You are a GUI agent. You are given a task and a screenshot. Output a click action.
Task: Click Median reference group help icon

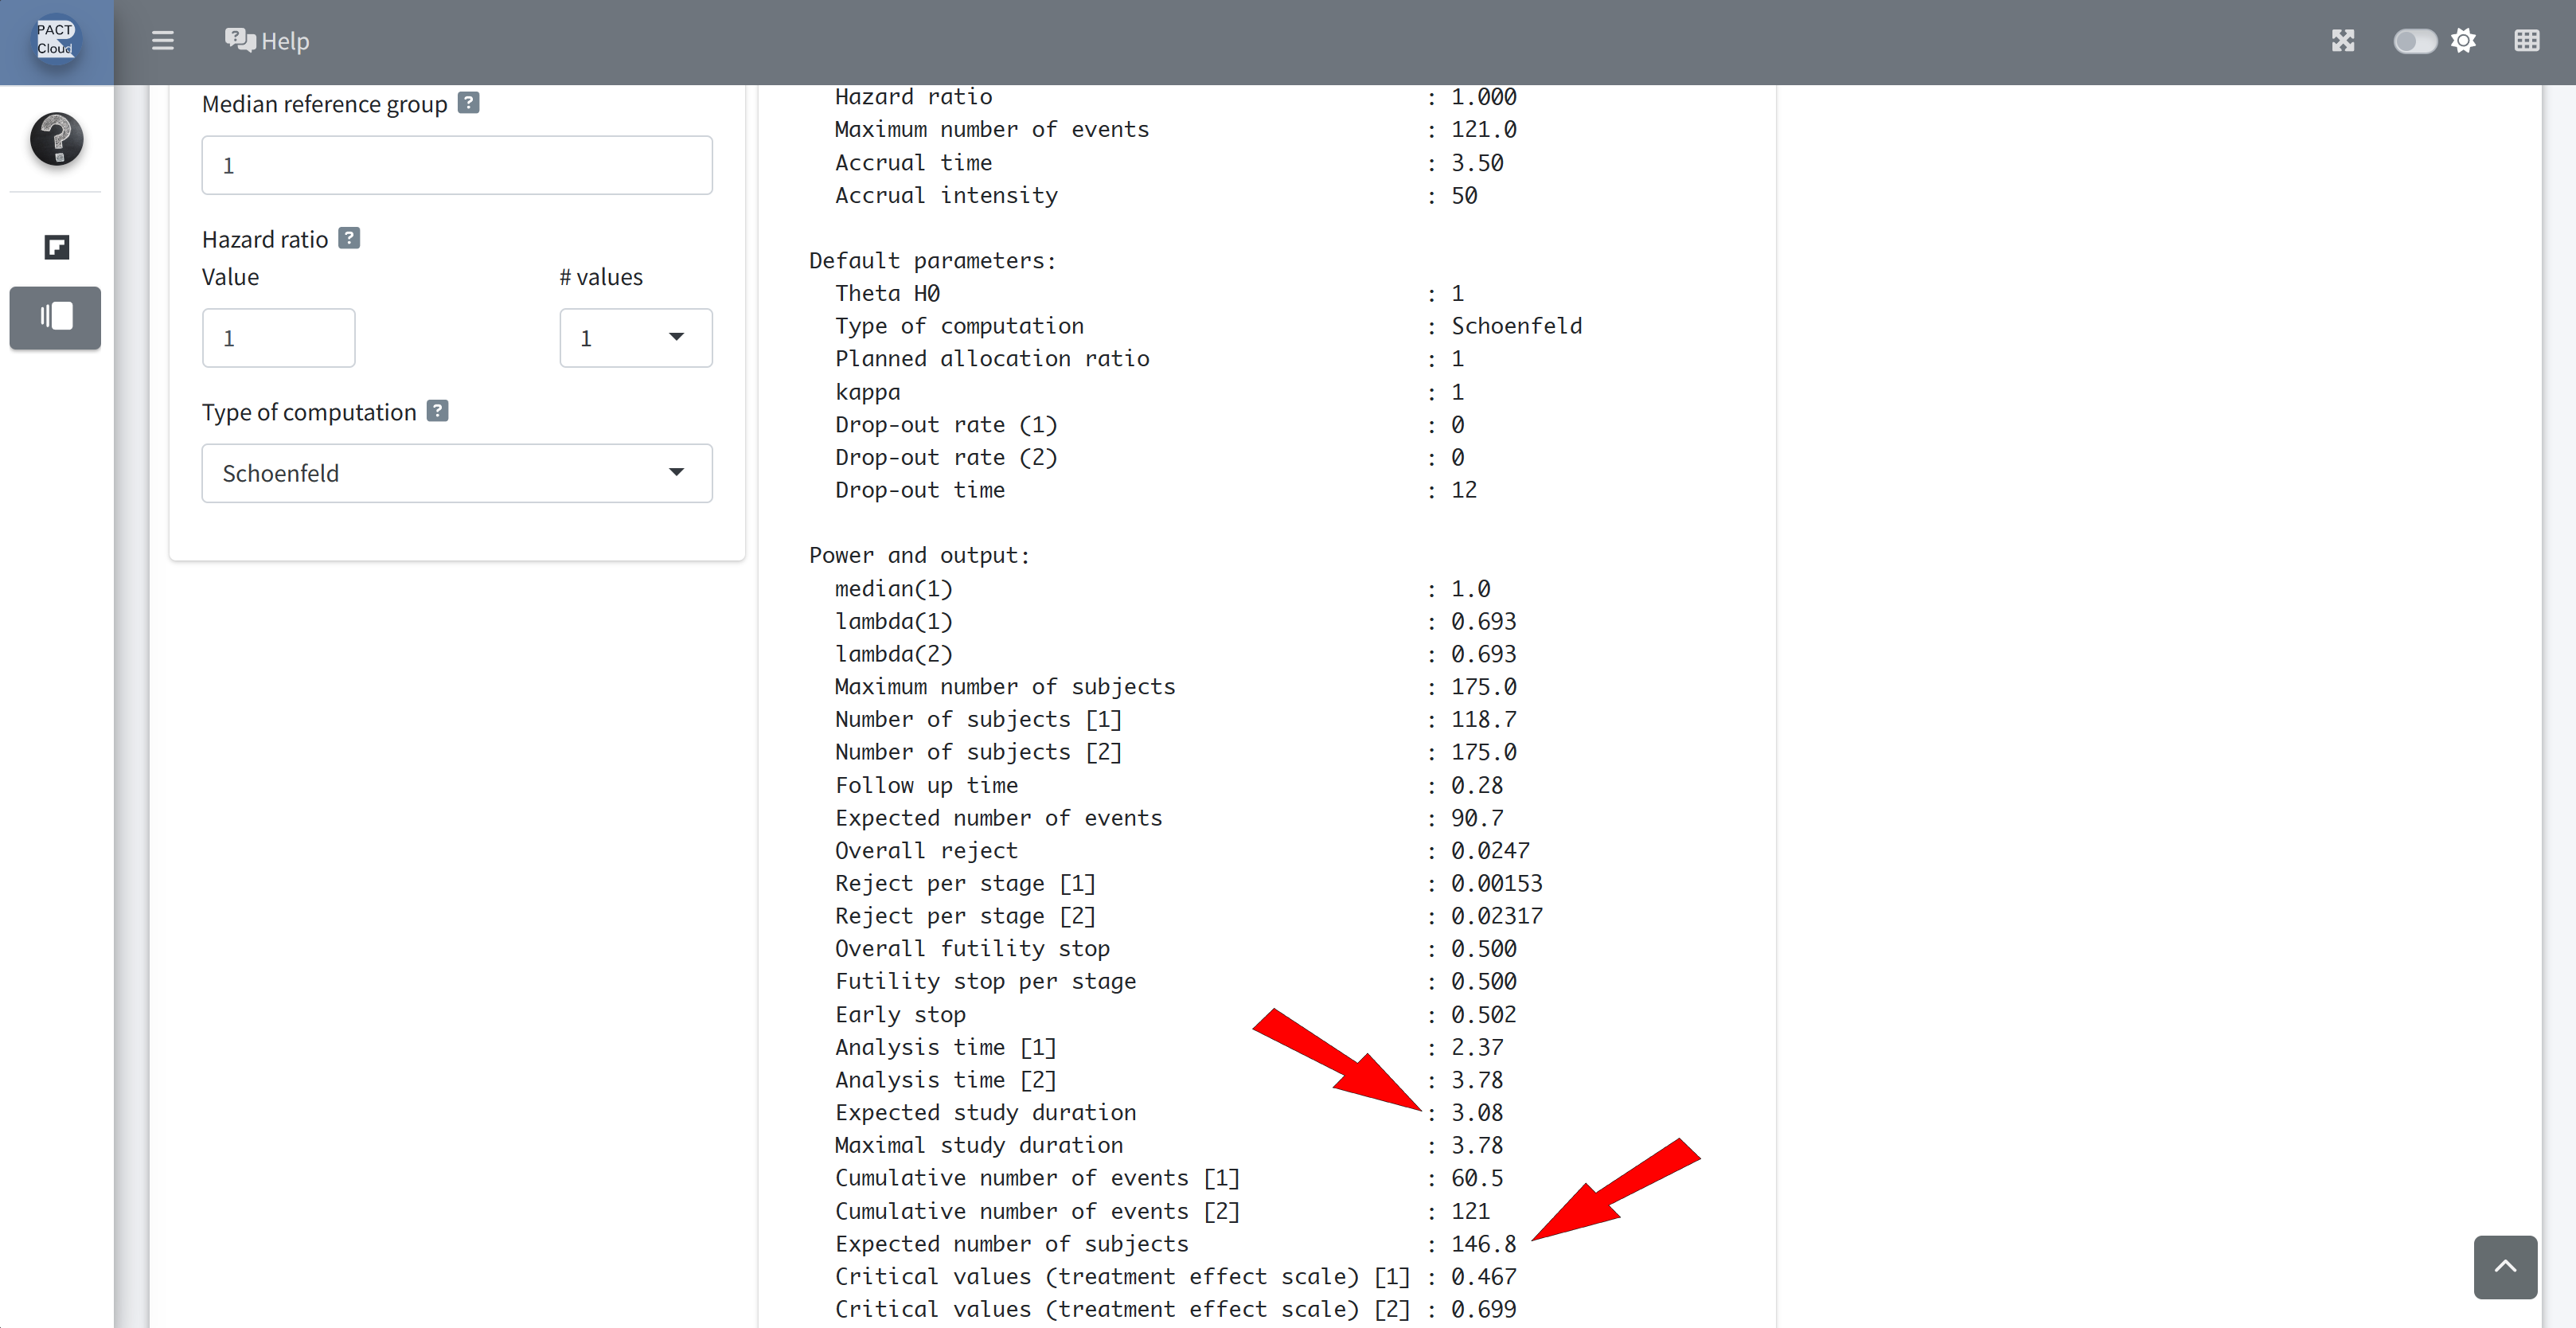coord(468,103)
